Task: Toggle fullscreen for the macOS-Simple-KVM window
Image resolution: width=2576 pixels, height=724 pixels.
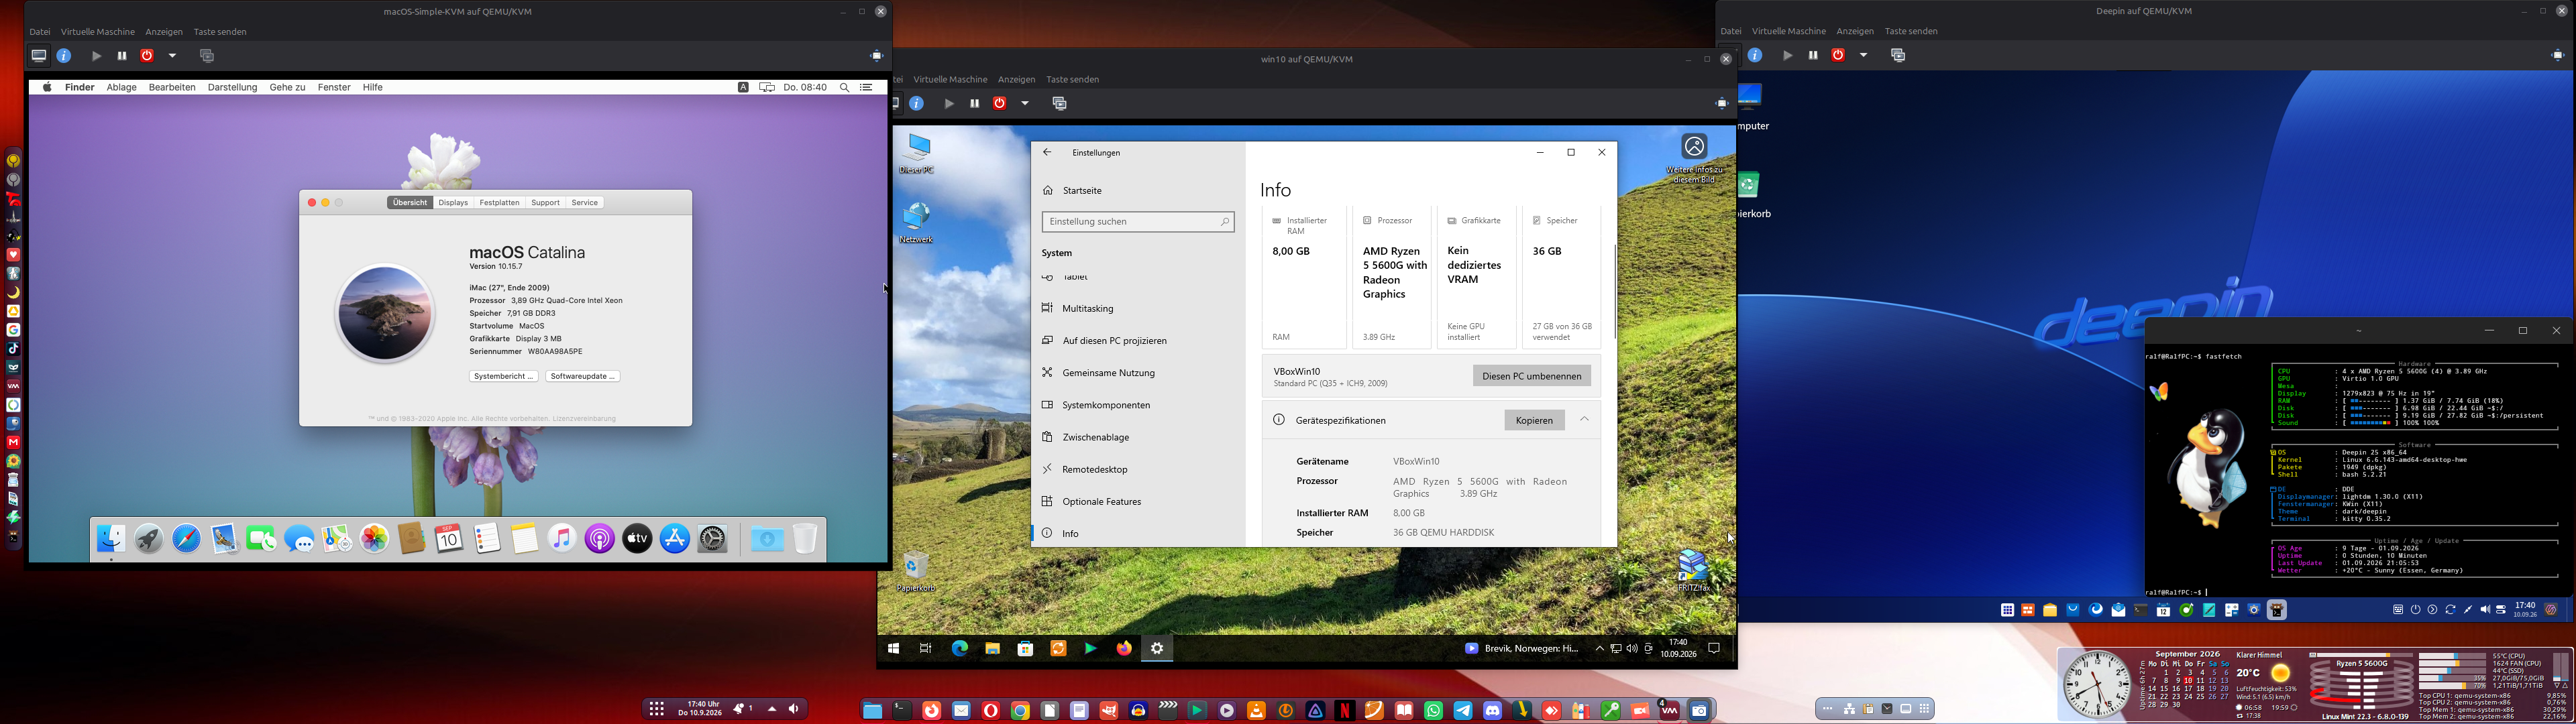Action: pyautogui.click(x=877, y=56)
